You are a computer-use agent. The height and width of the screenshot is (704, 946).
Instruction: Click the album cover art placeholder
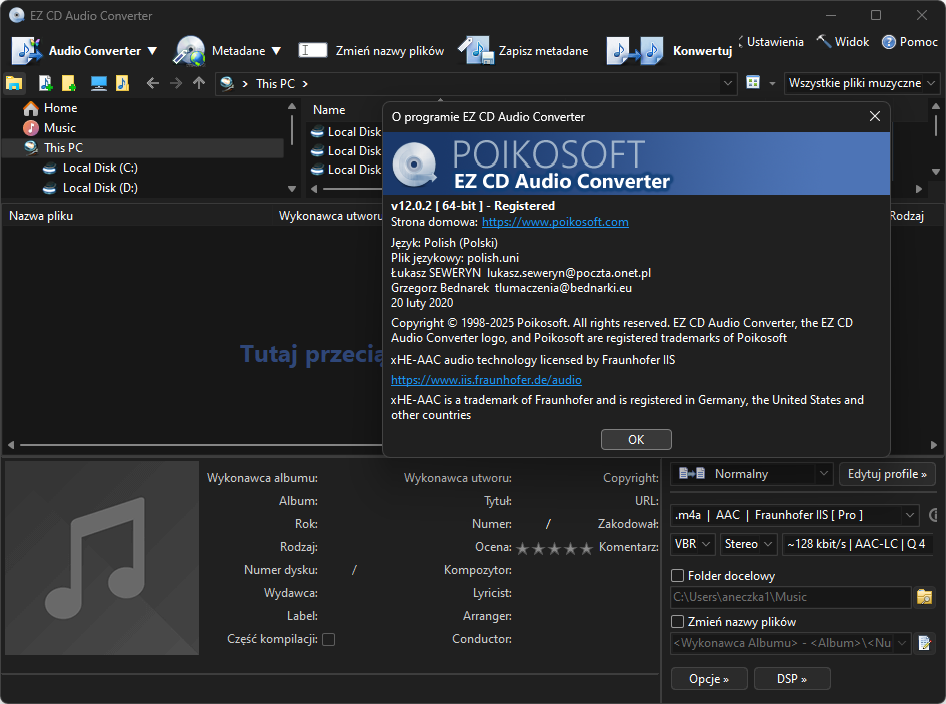tap(102, 558)
